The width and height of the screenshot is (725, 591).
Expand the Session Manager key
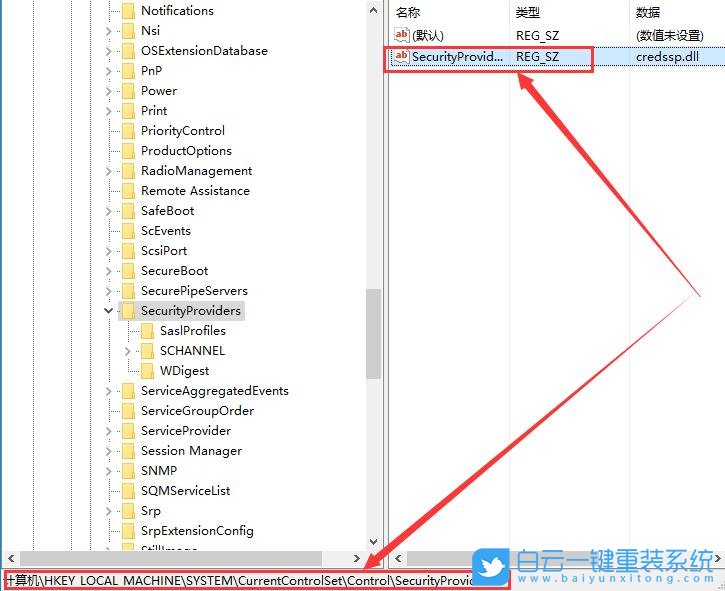108,451
